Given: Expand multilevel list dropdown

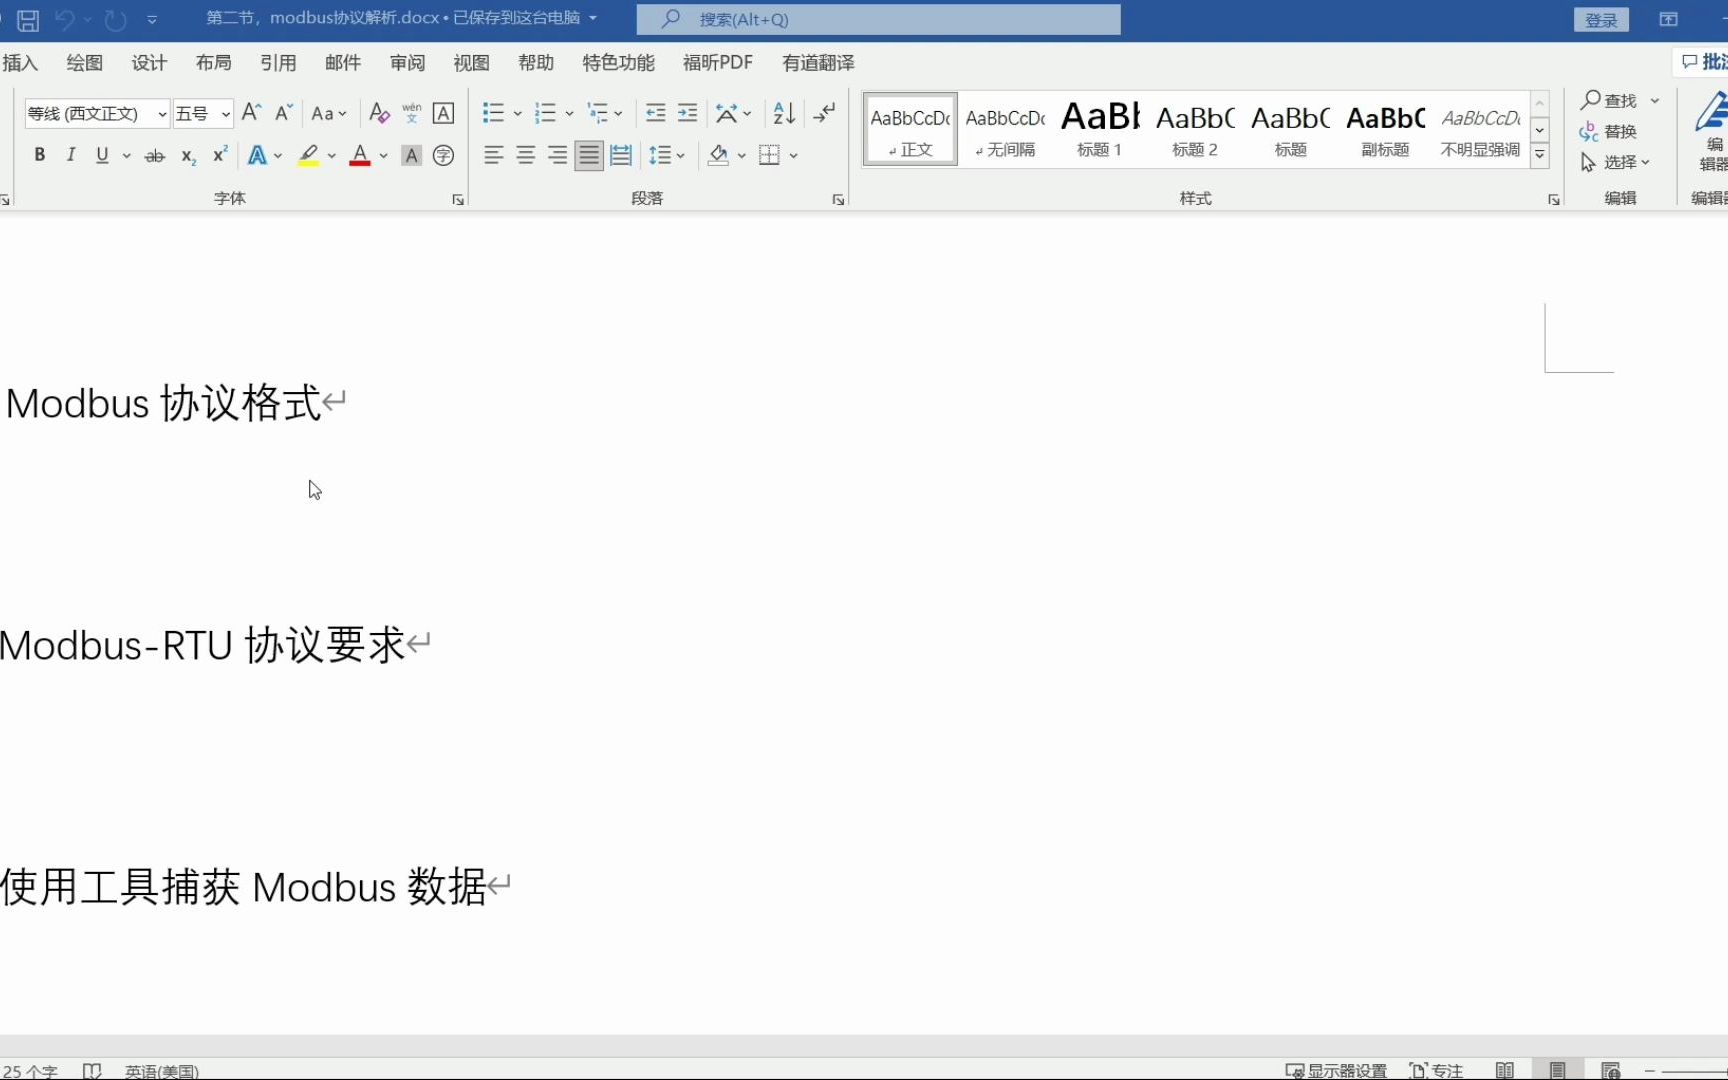Looking at the screenshot, I should pos(619,113).
